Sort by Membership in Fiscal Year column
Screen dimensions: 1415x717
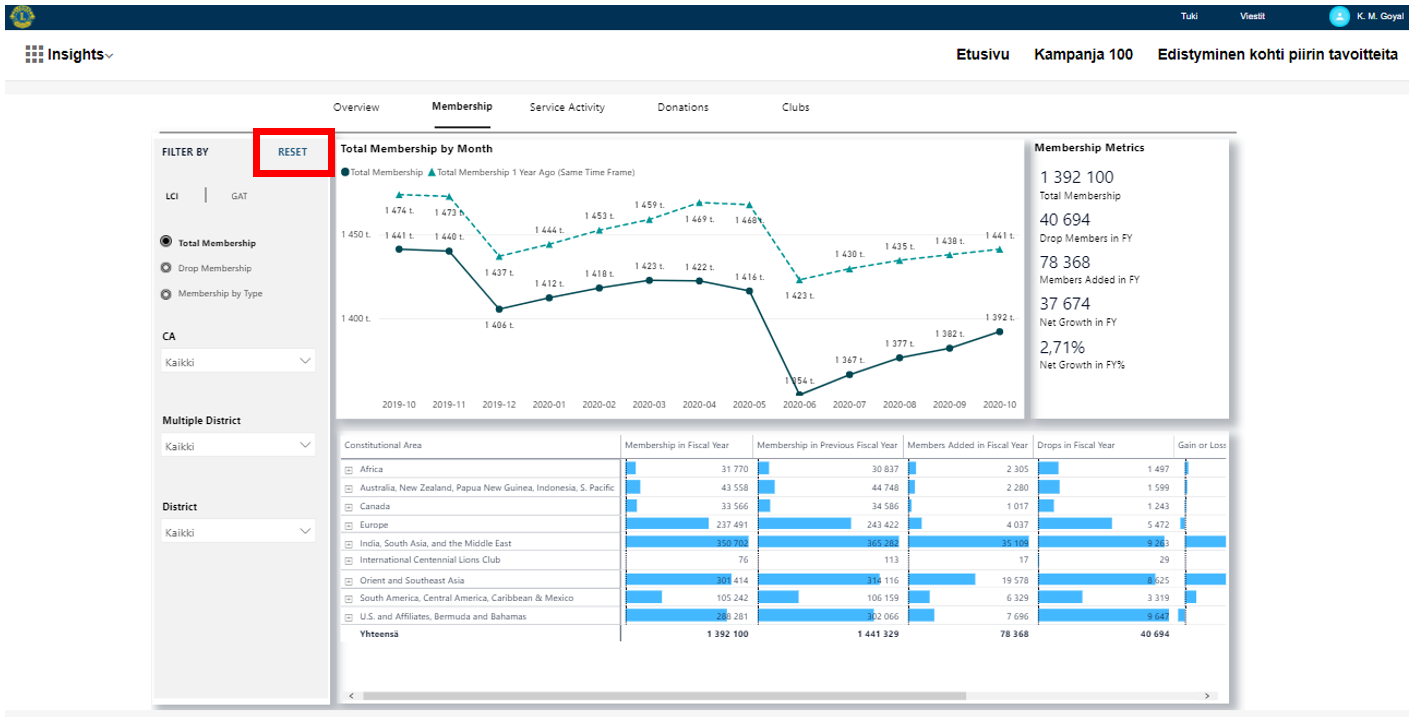tap(677, 445)
